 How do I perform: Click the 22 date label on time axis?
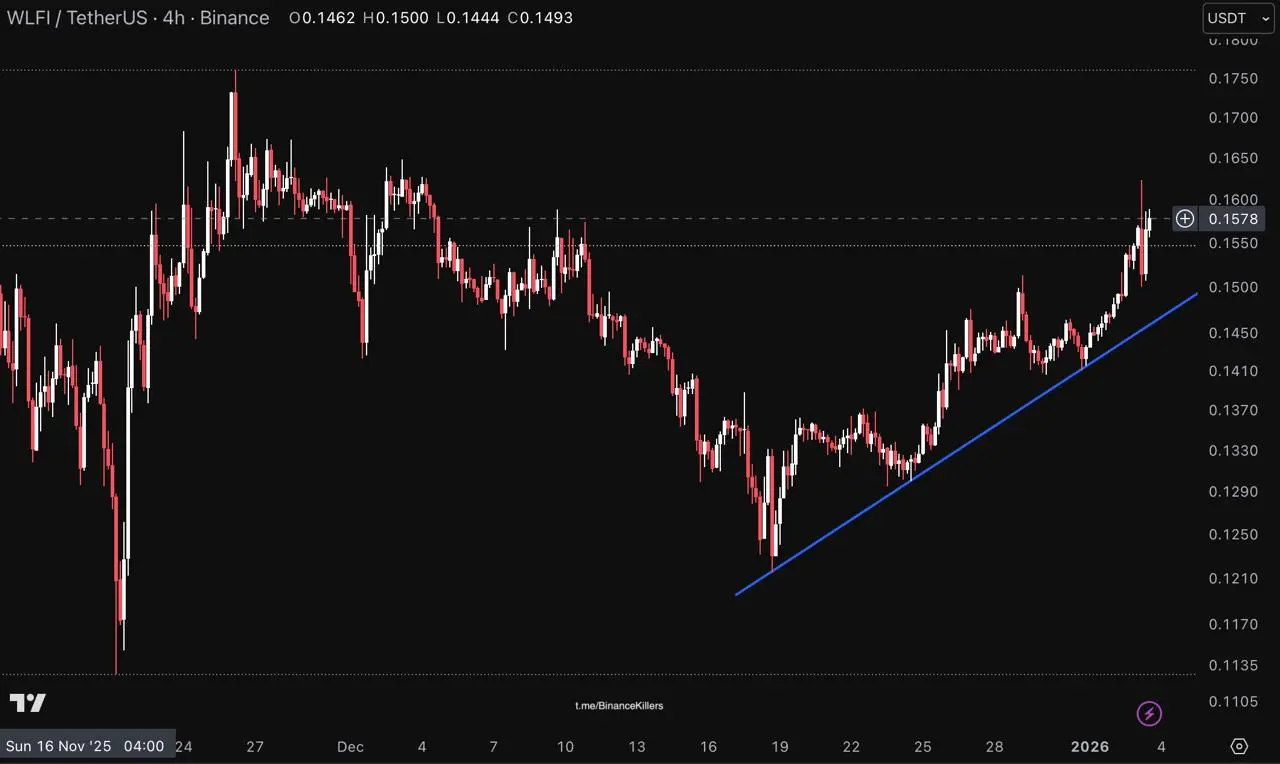(x=851, y=746)
